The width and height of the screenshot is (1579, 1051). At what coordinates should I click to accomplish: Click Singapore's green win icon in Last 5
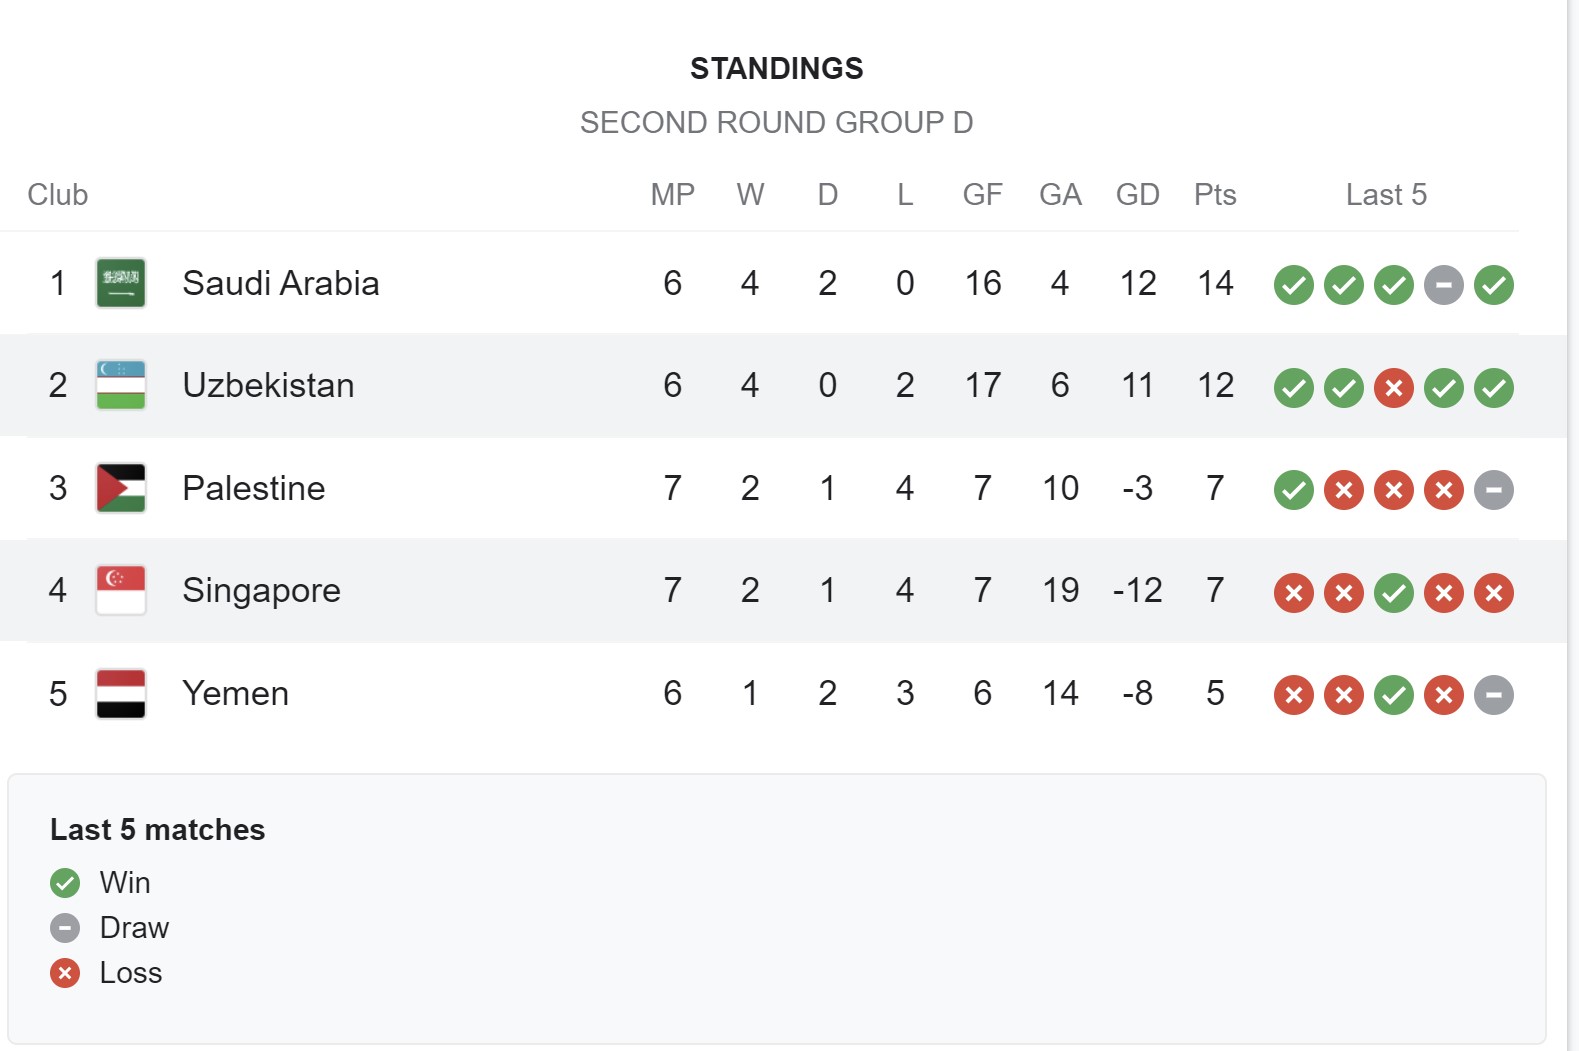pyautogui.click(x=1393, y=593)
